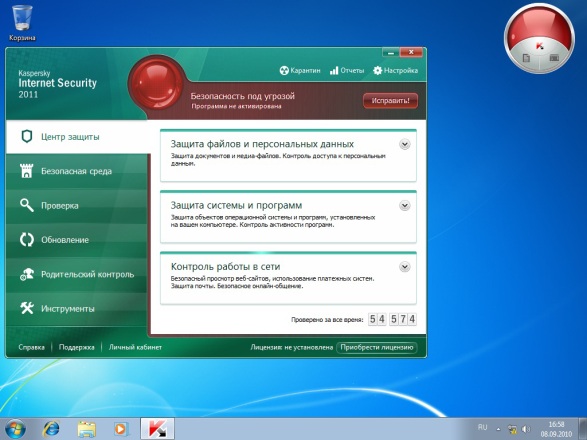Click the Отчеты text link

352,70
